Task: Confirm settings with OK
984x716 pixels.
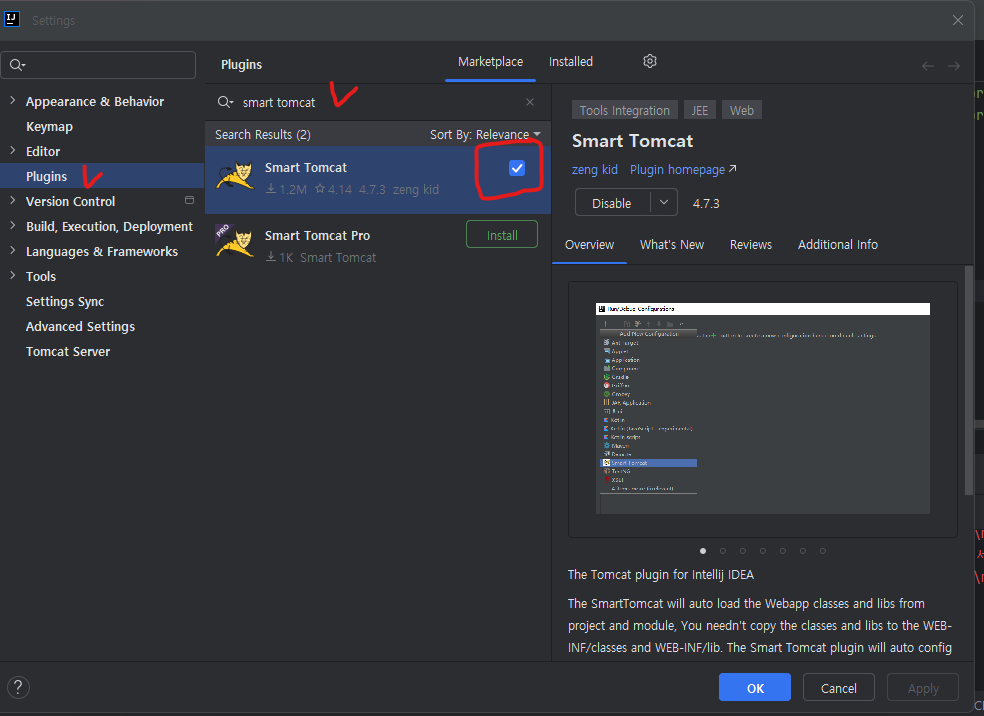Action: [x=754, y=688]
